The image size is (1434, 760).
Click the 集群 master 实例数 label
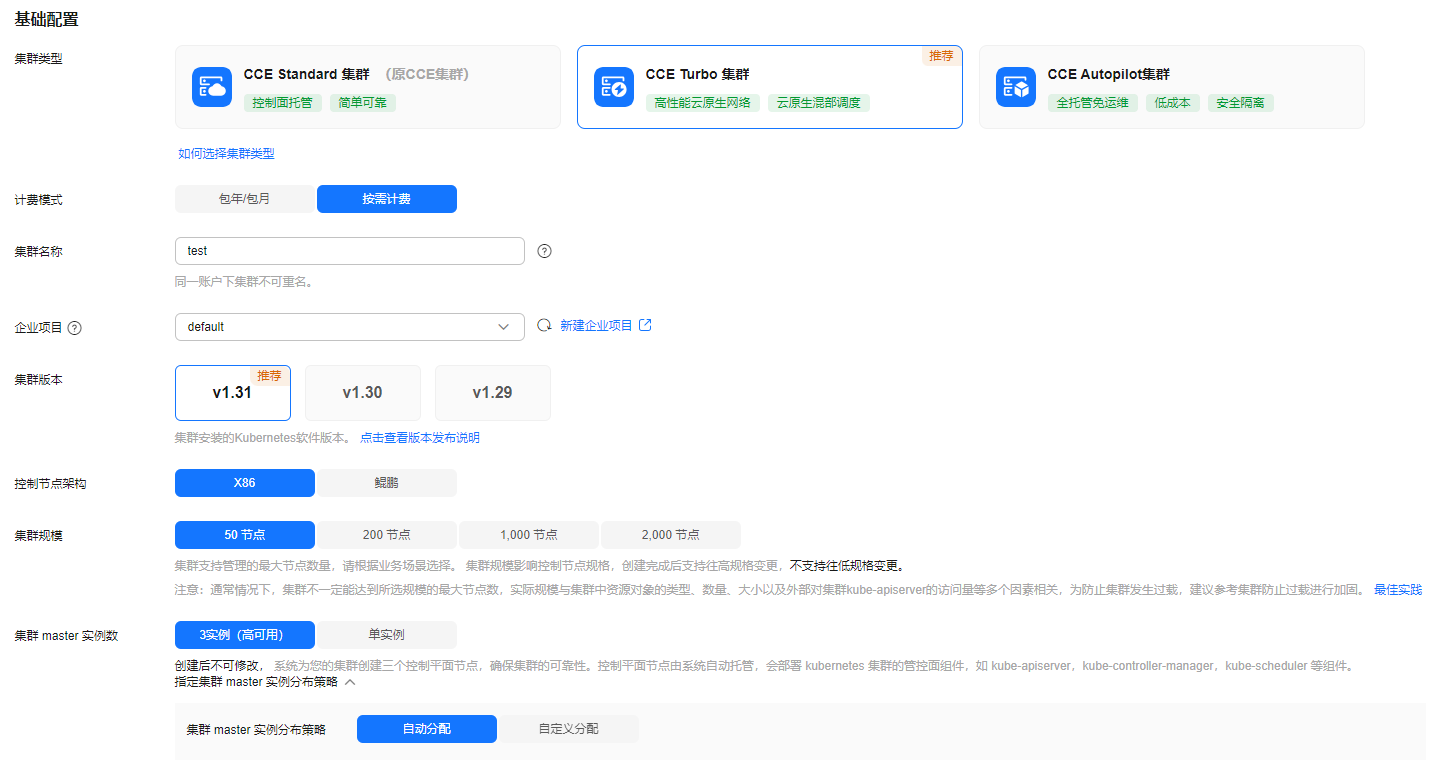click(66, 636)
